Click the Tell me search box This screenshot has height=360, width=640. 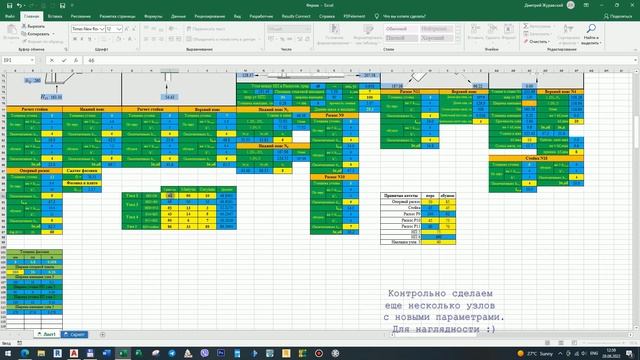400,16
